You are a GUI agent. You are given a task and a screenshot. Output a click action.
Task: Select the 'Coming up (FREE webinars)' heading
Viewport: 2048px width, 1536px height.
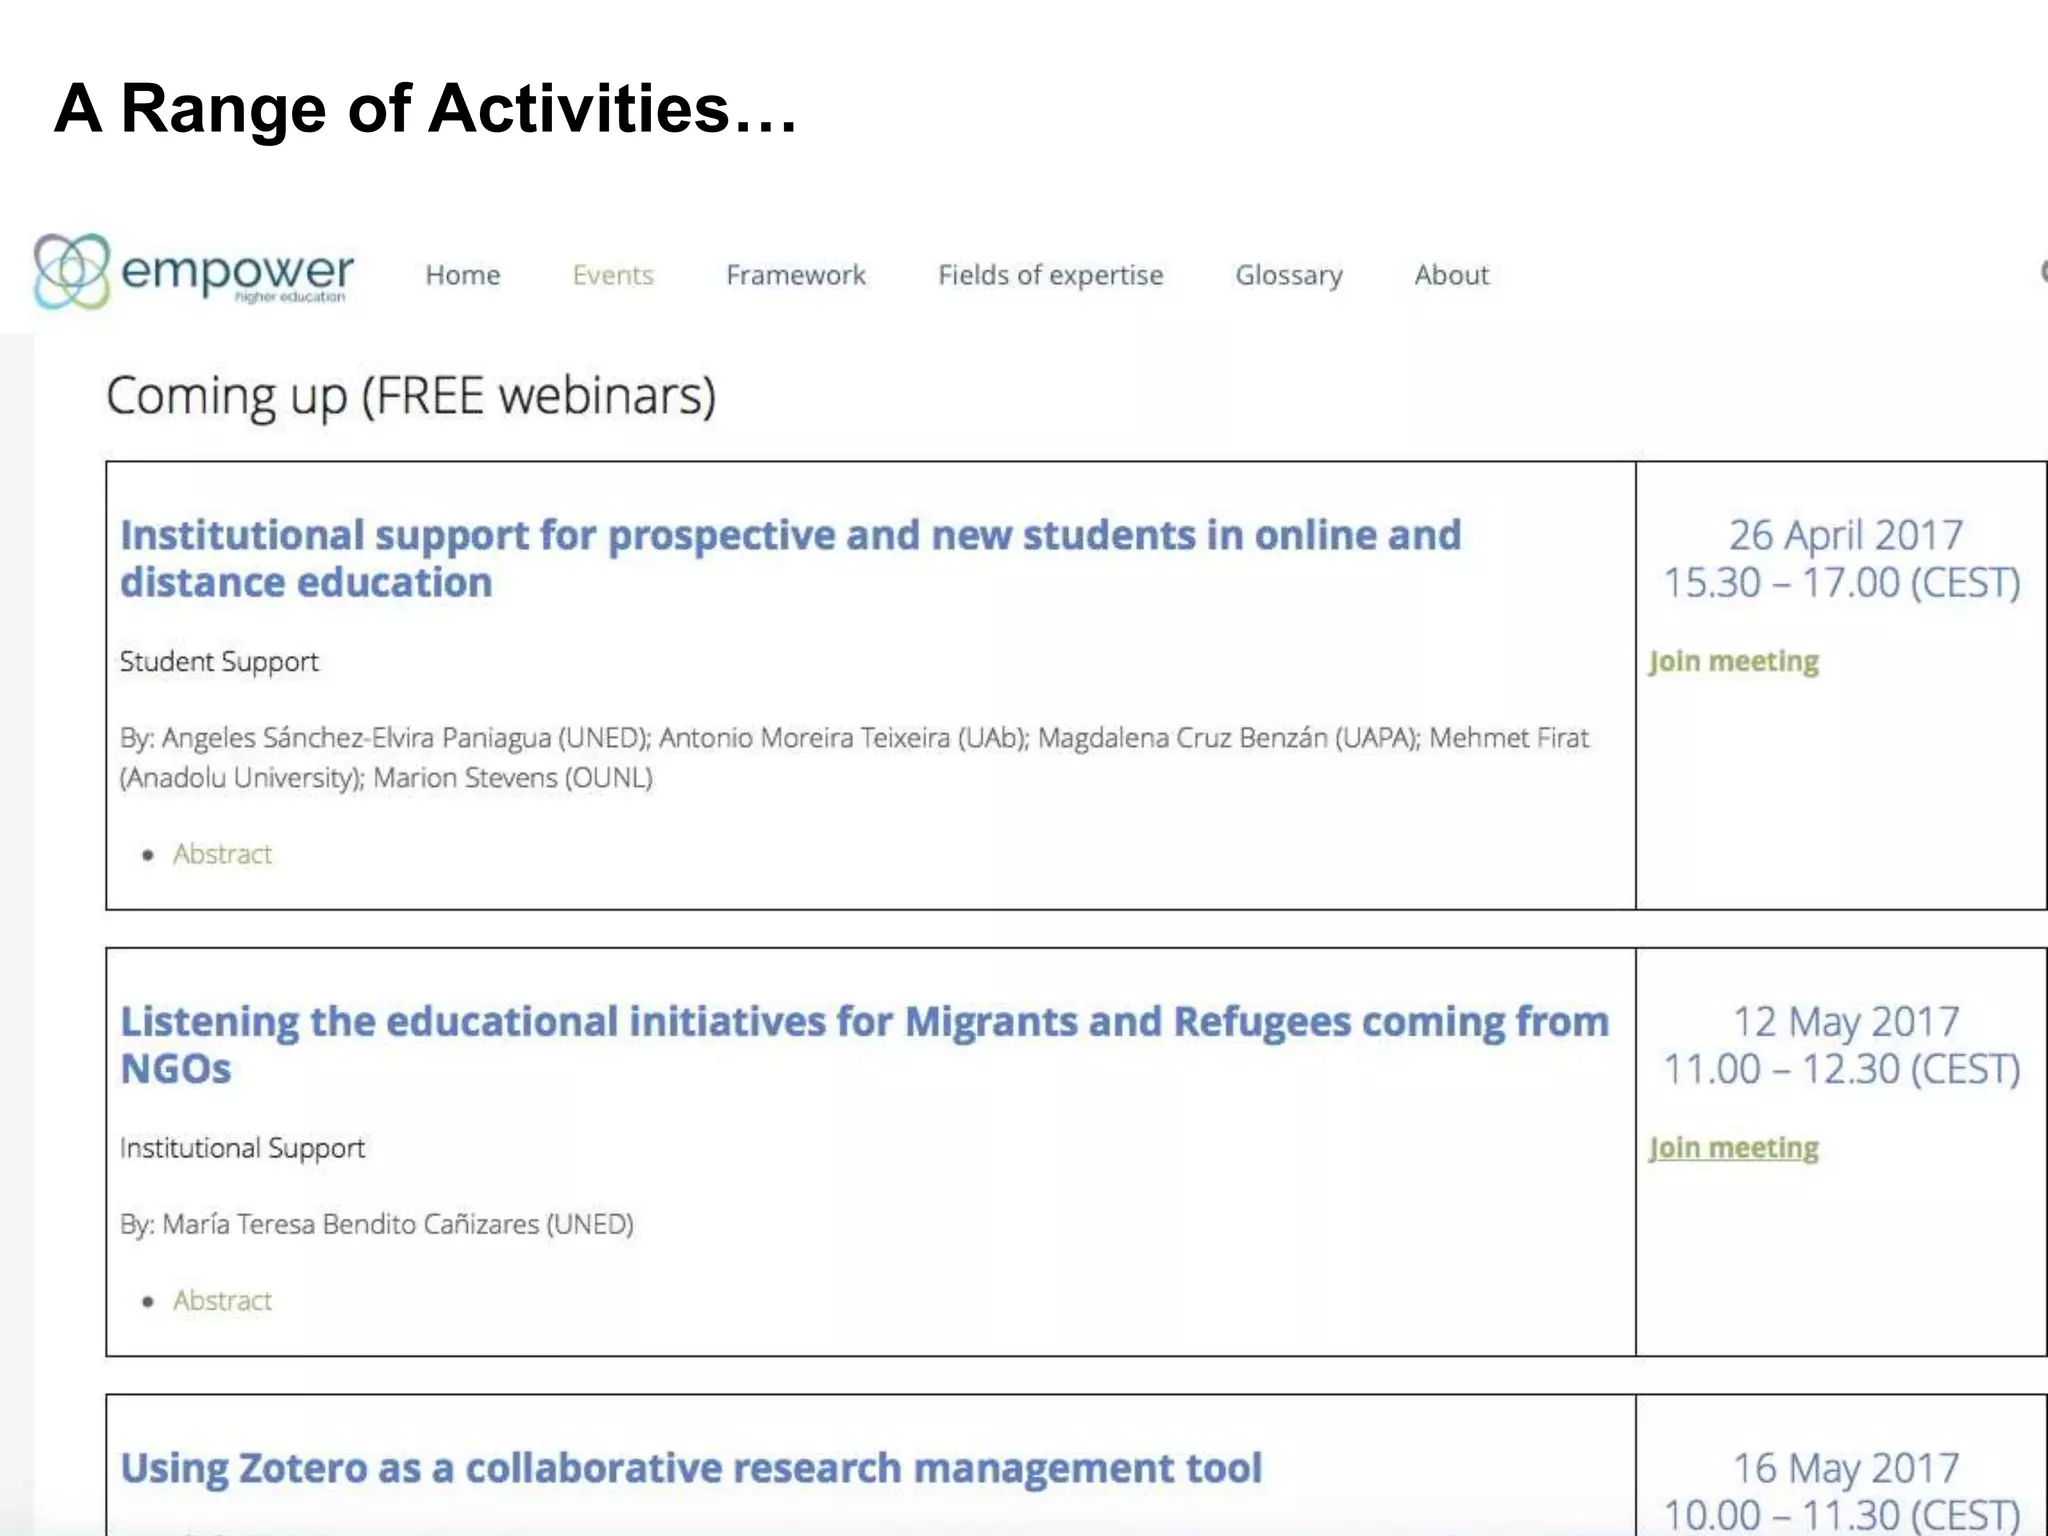411,396
